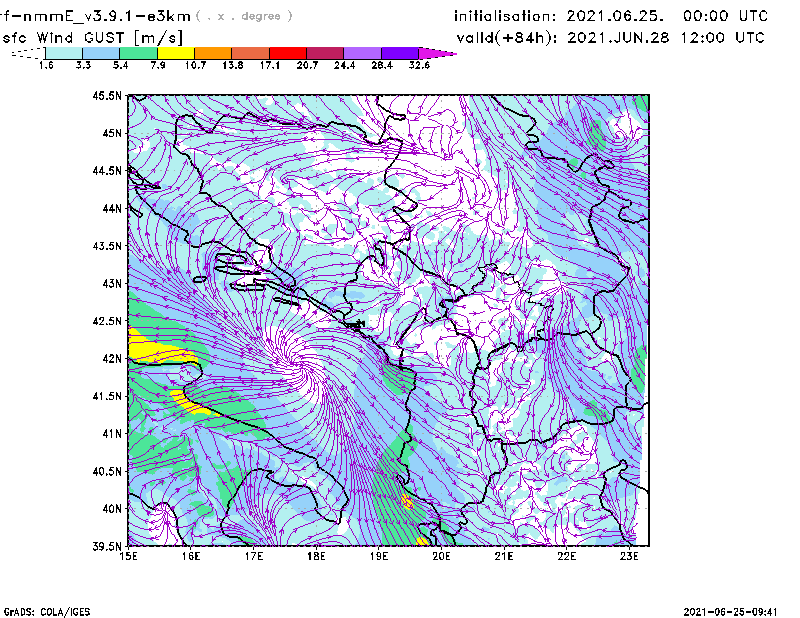
Task: Click the legend value '20.7'
Action: [x=307, y=65]
